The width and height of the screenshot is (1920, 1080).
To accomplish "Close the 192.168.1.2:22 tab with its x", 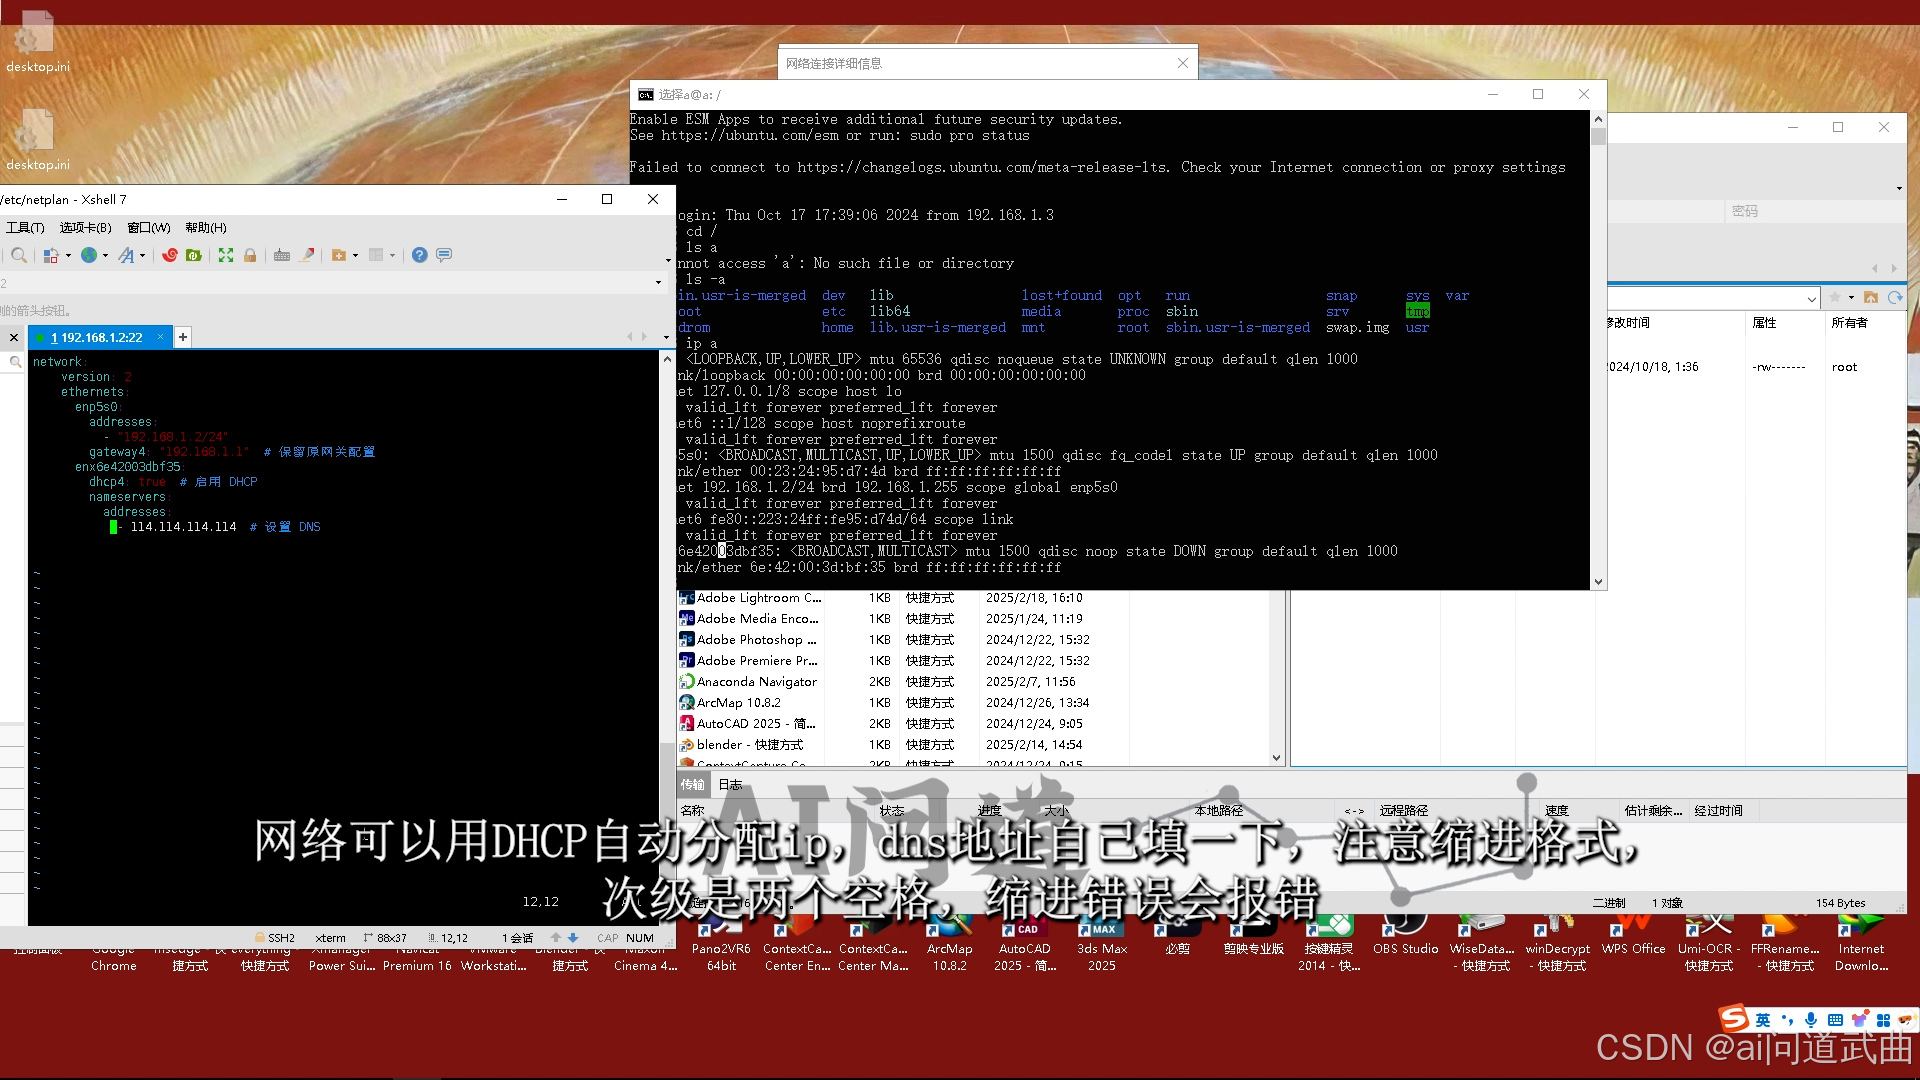I will [x=160, y=337].
